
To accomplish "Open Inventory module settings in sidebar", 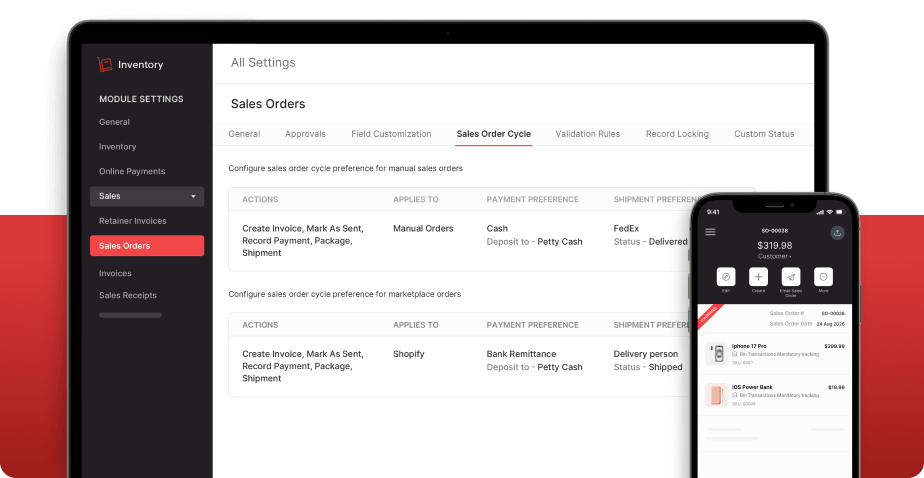I will tap(117, 147).
